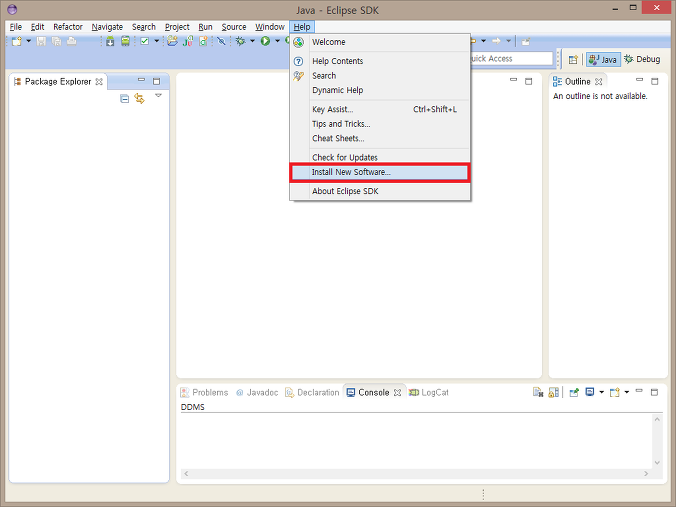The height and width of the screenshot is (507, 676).
Task: Expand the Forward navigation history dropdown
Action: point(508,41)
